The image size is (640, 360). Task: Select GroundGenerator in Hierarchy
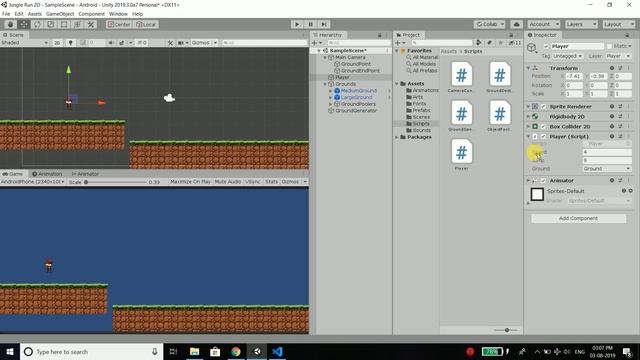[x=356, y=111]
